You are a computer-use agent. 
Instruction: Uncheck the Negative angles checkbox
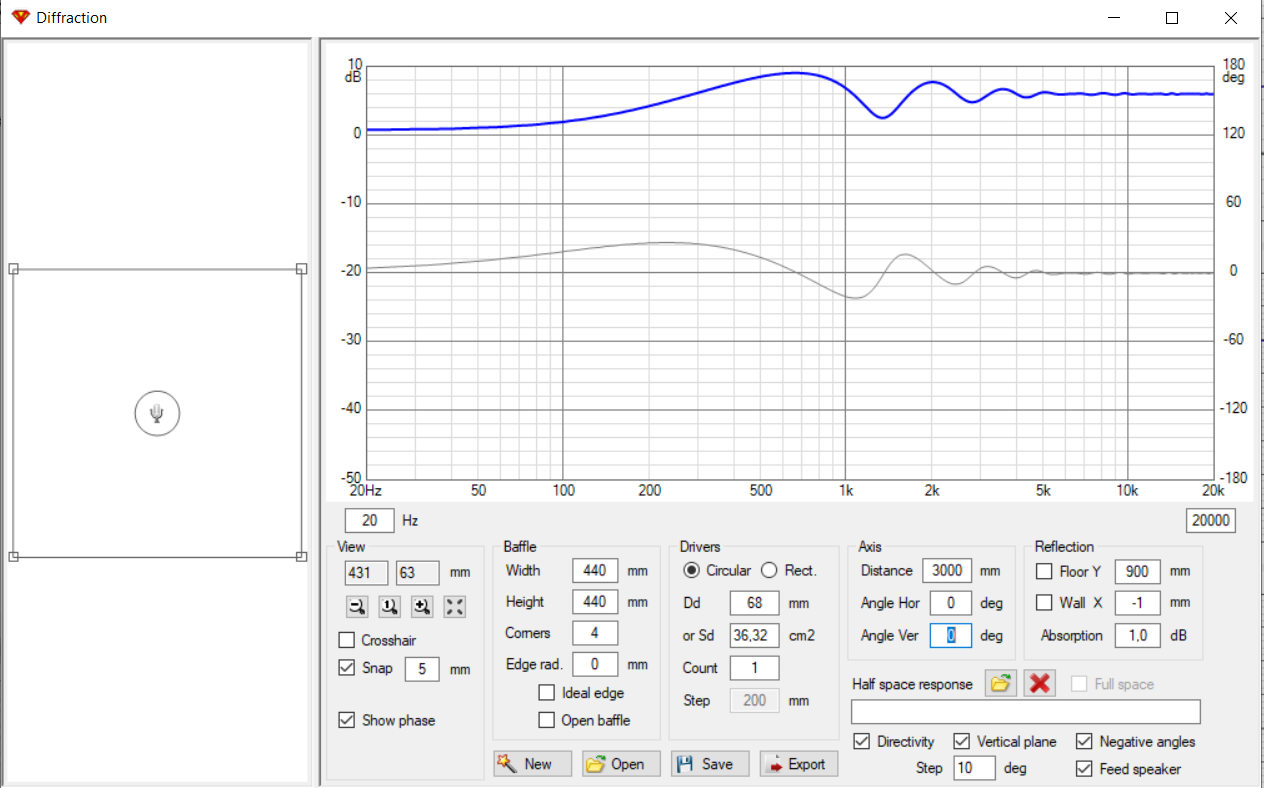tap(1084, 742)
